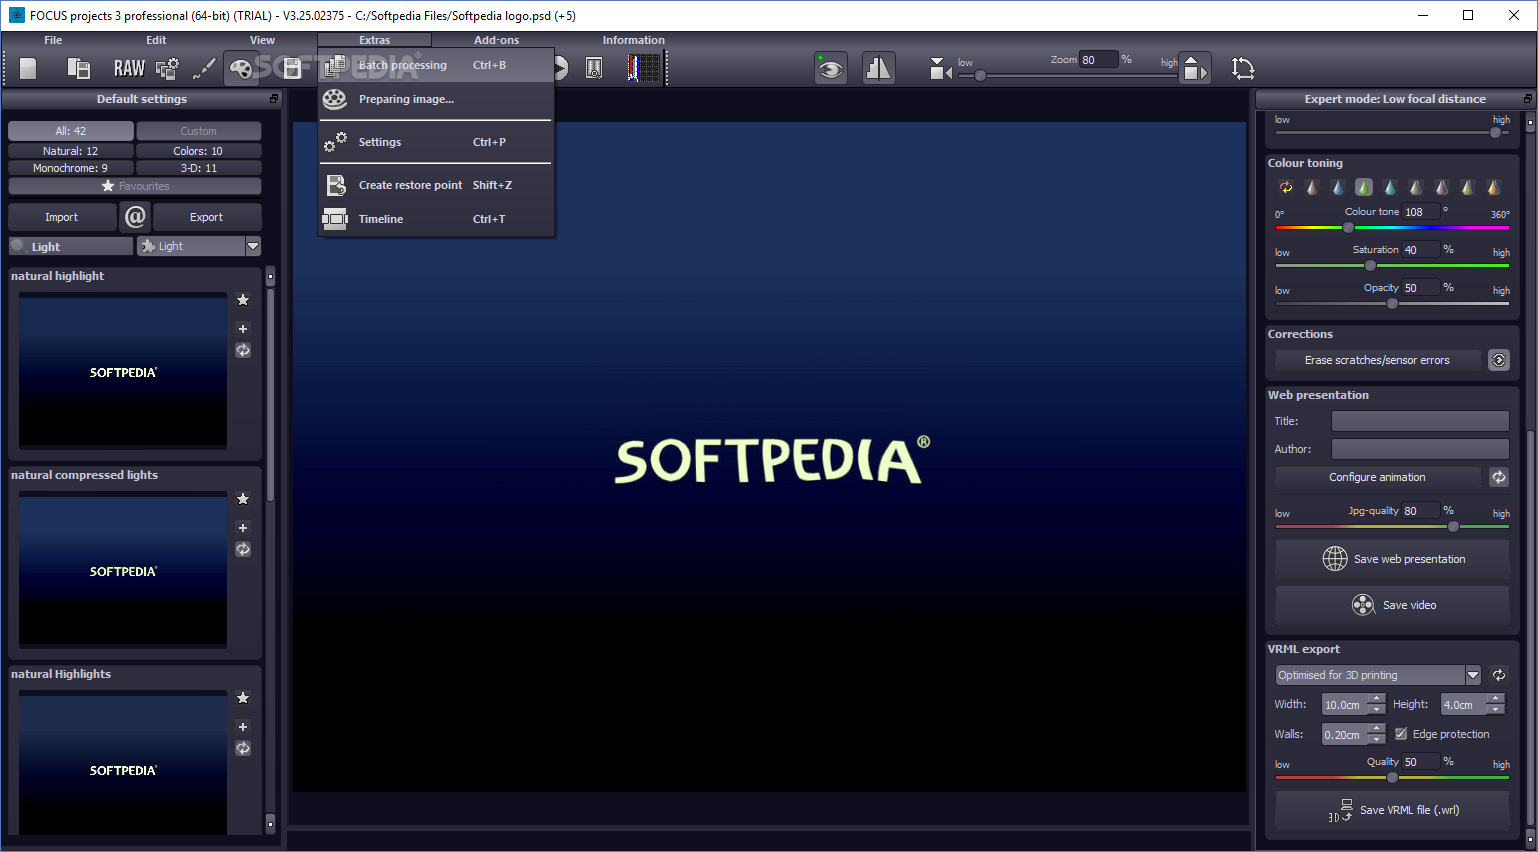Click Save web presentation button
1538x852 pixels.
tap(1392, 559)
